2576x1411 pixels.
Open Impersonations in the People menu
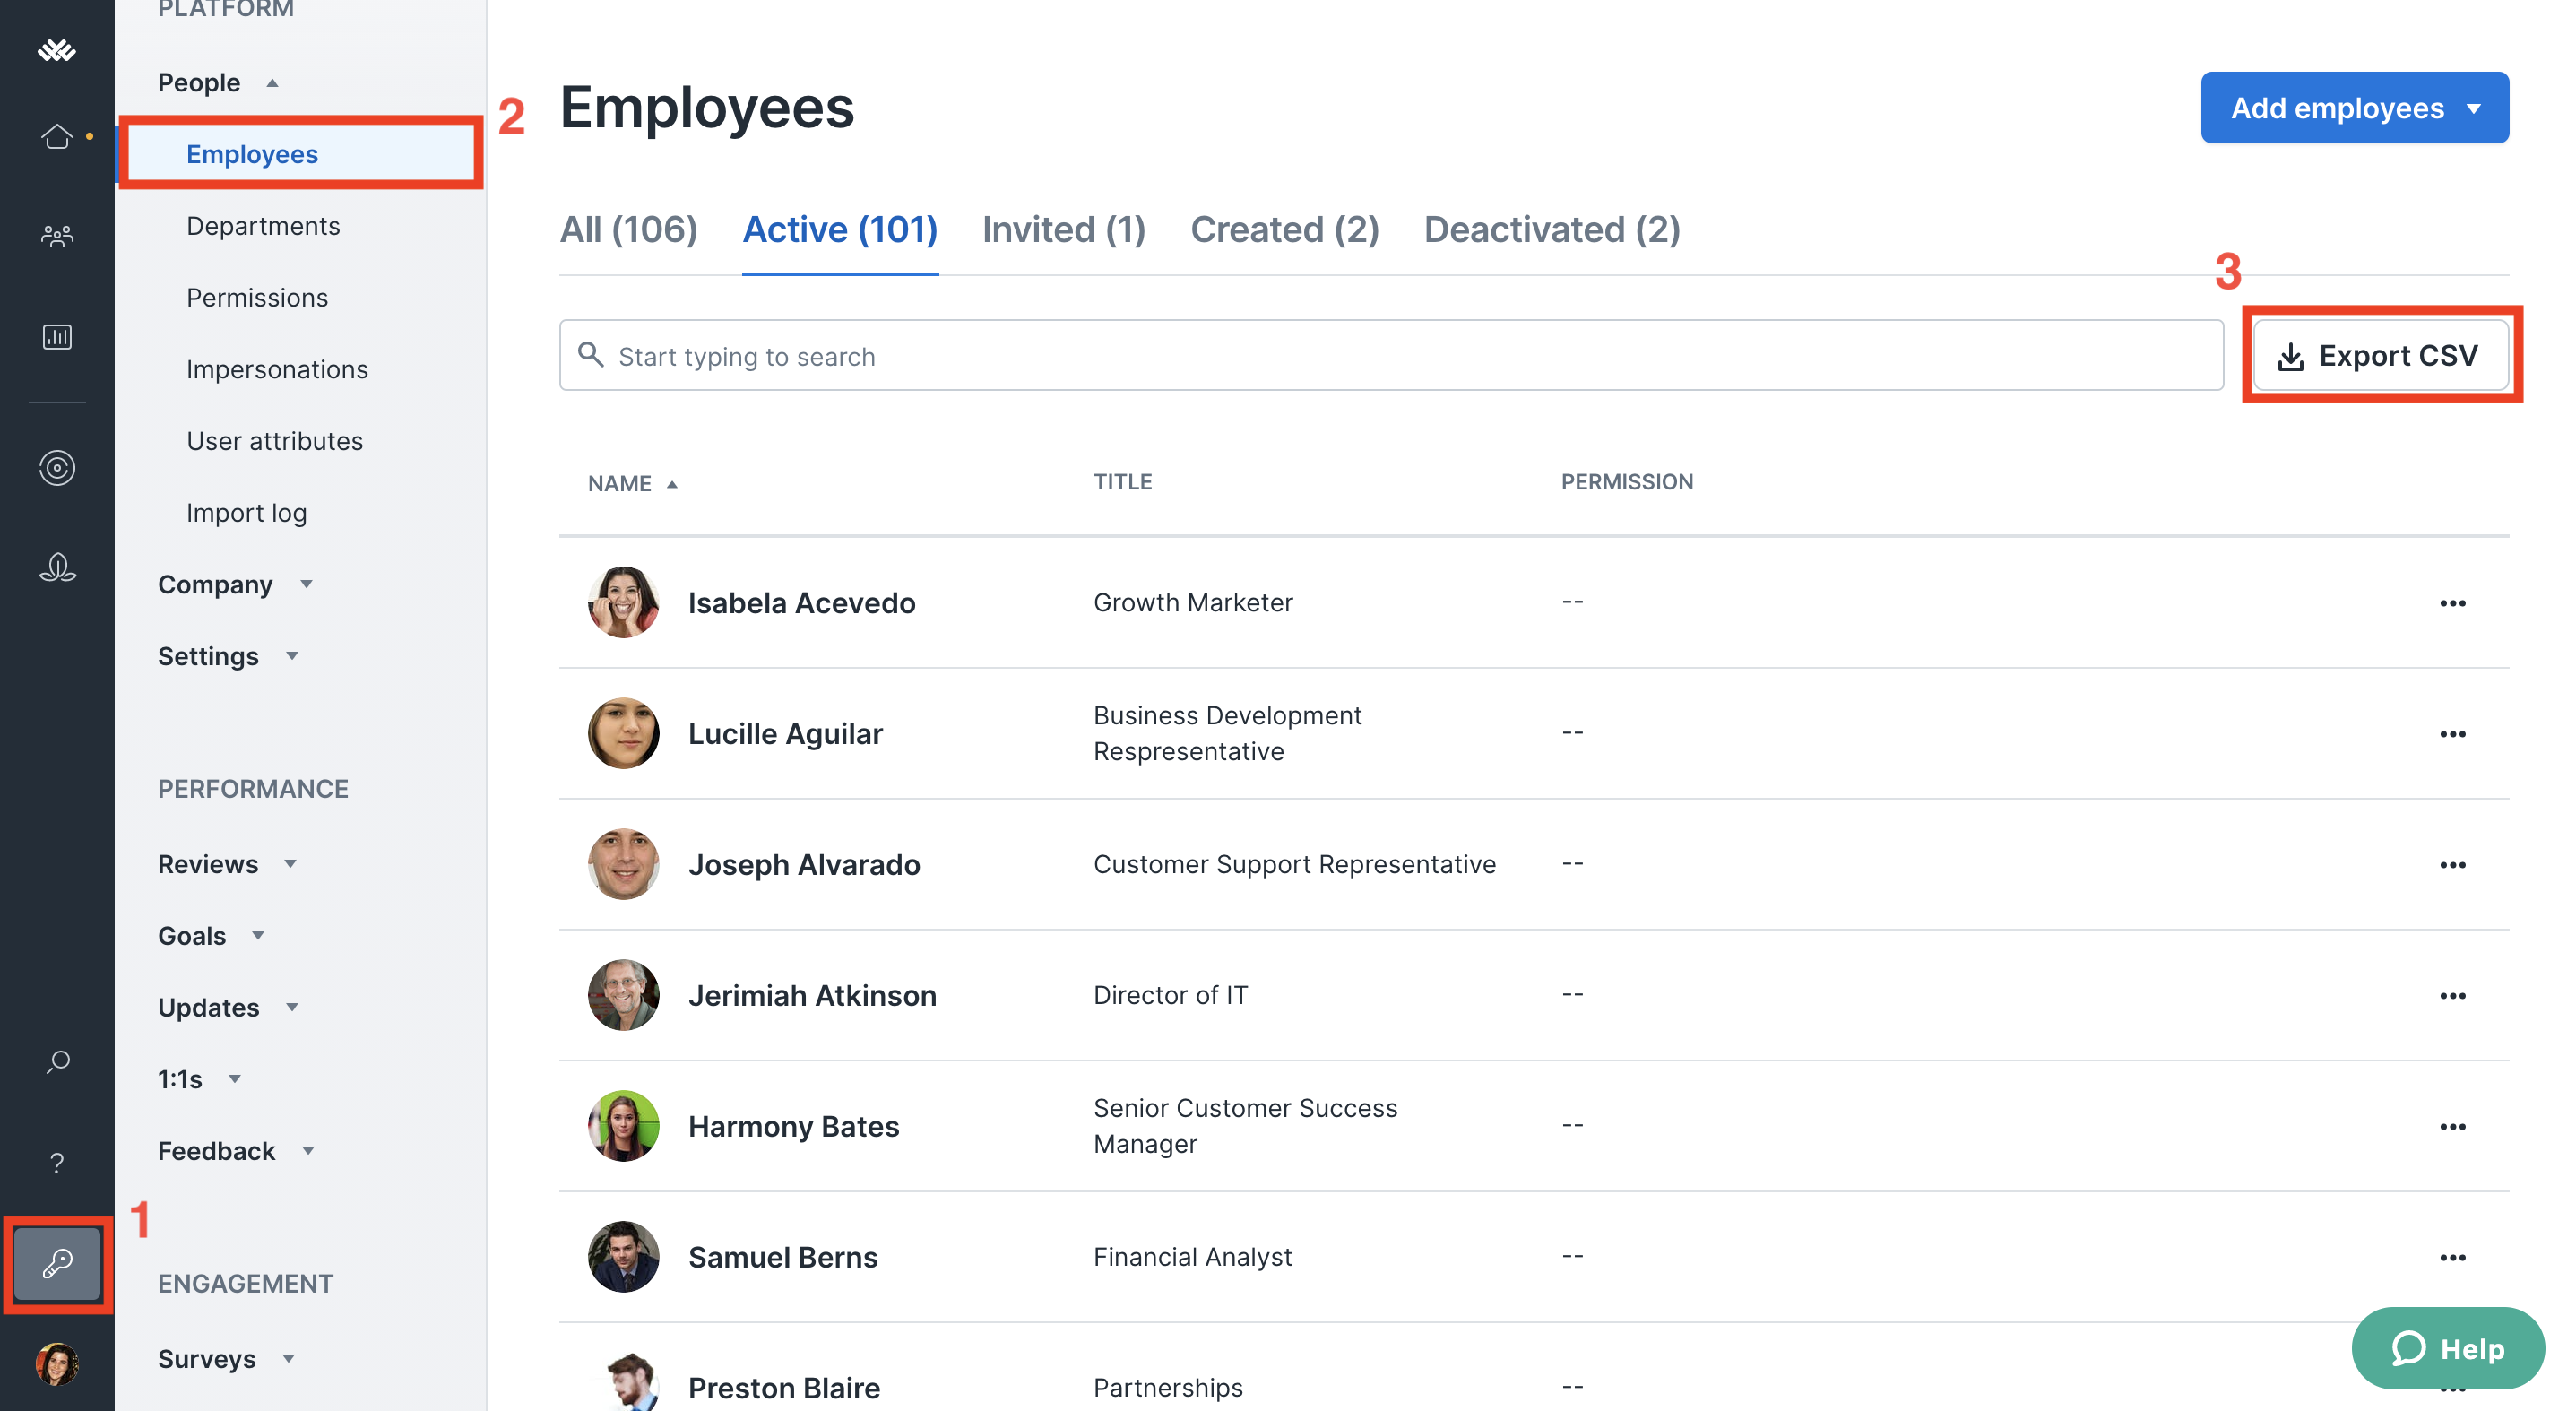click(277, 370)
